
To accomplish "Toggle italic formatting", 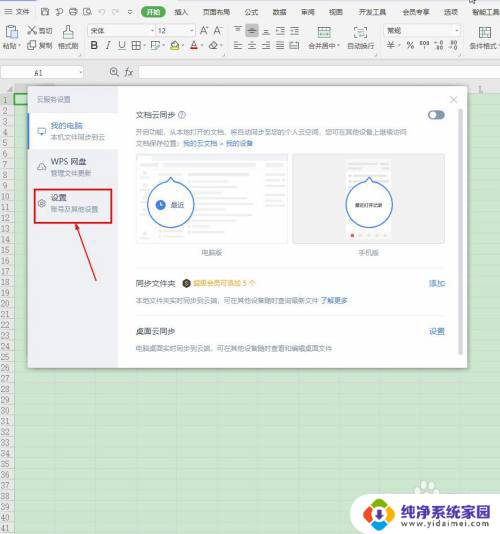I will tap(108, 45).
